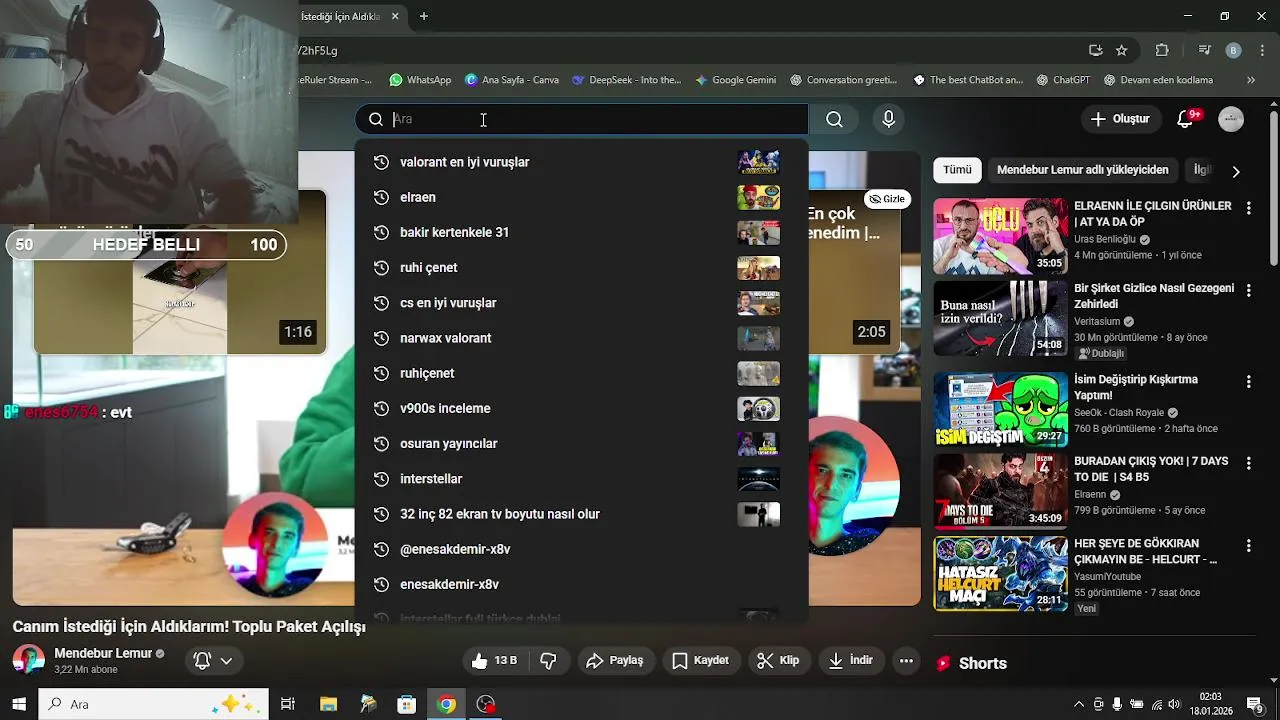Open ELRAENN İLE ÇILGIN ÜRÜNLER video thumbnail
This screenshot has width=1280, height=720.
tap(1000, 236)
